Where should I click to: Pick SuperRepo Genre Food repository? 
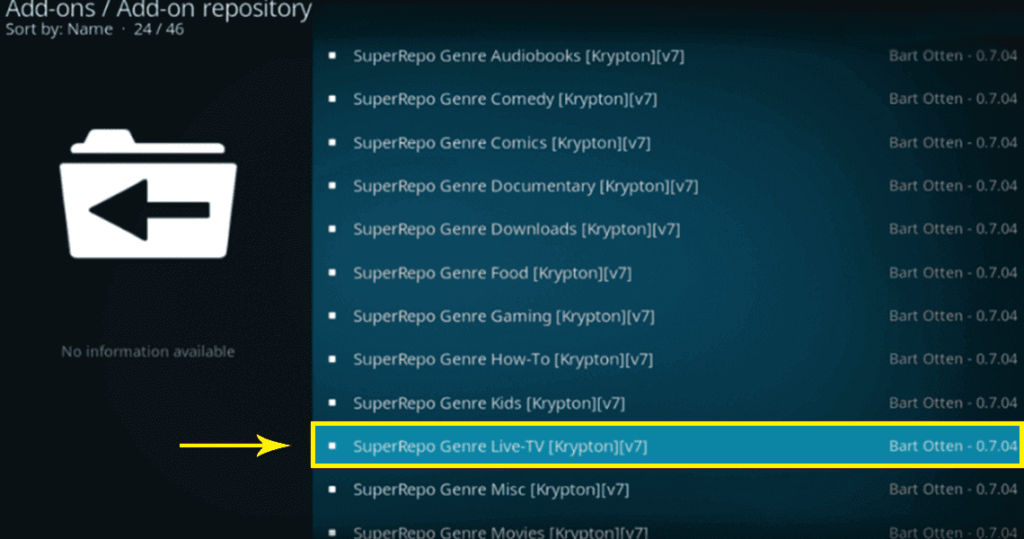[668, 272]
